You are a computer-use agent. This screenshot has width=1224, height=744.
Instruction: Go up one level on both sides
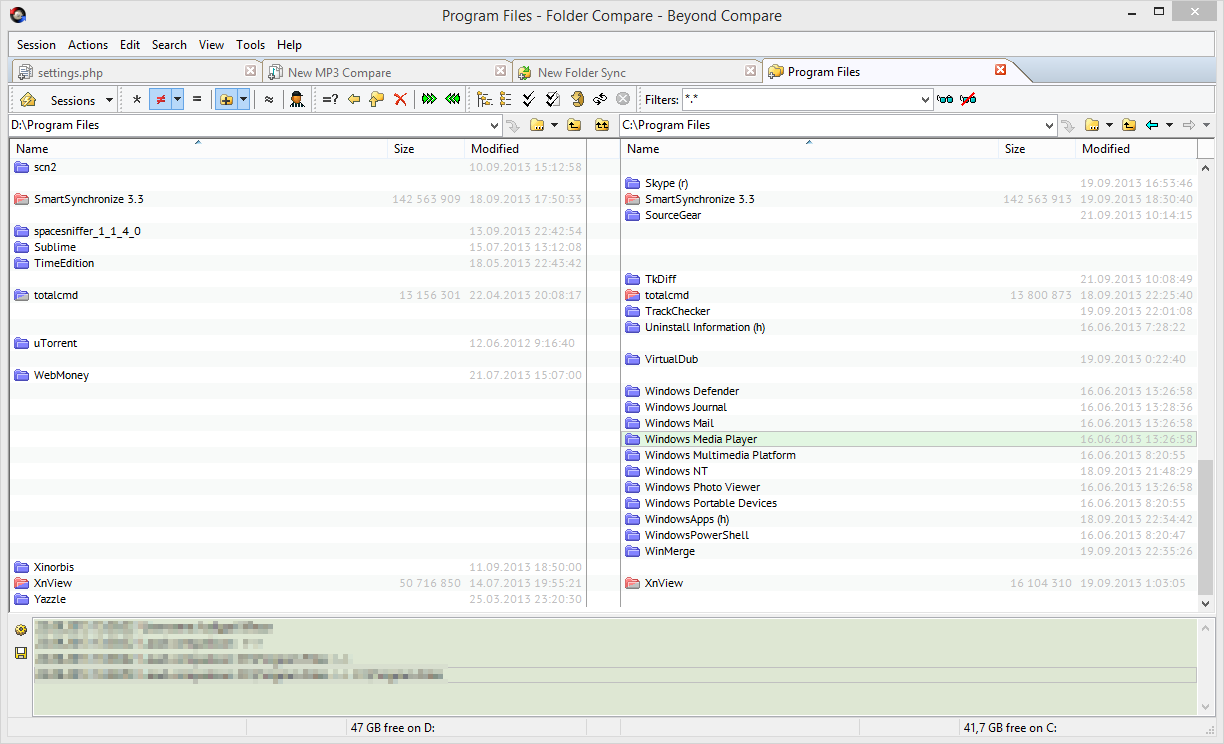pos(601,125)
